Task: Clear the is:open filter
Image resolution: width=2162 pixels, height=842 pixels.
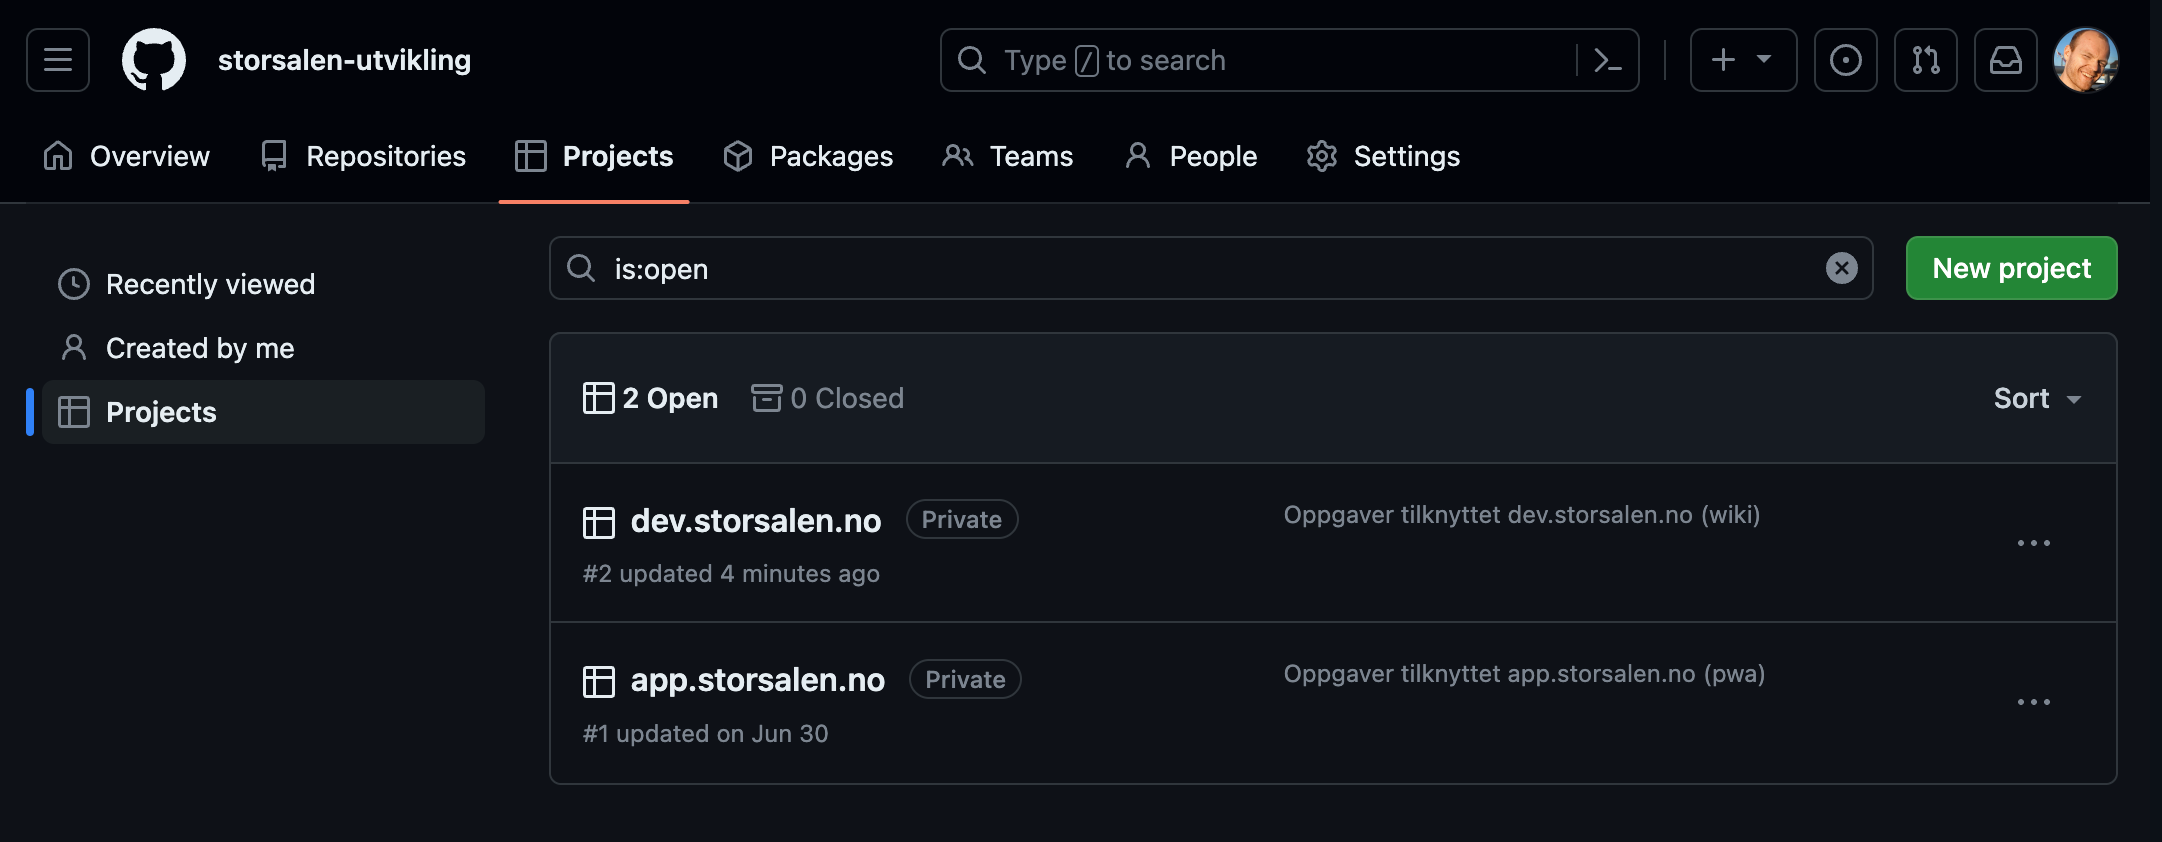Action: (x=1841, y=268)
